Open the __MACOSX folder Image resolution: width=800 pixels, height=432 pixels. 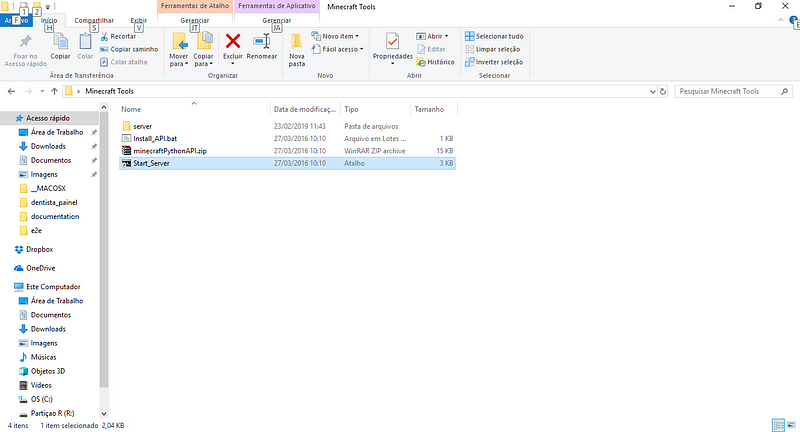coord(48,188)
